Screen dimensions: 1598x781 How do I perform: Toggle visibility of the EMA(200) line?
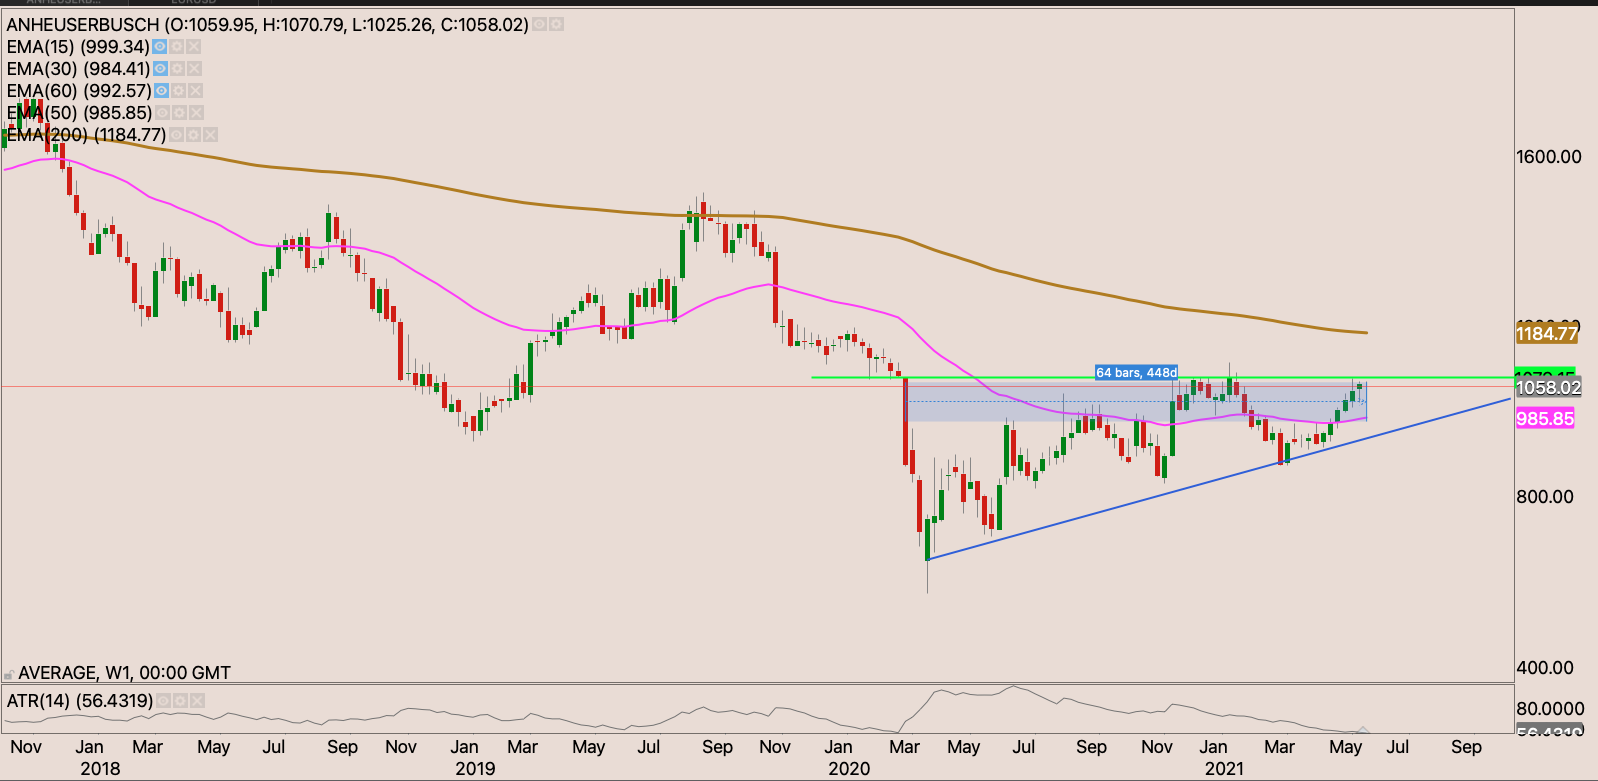pyautogui.click(x=176, y=135)
